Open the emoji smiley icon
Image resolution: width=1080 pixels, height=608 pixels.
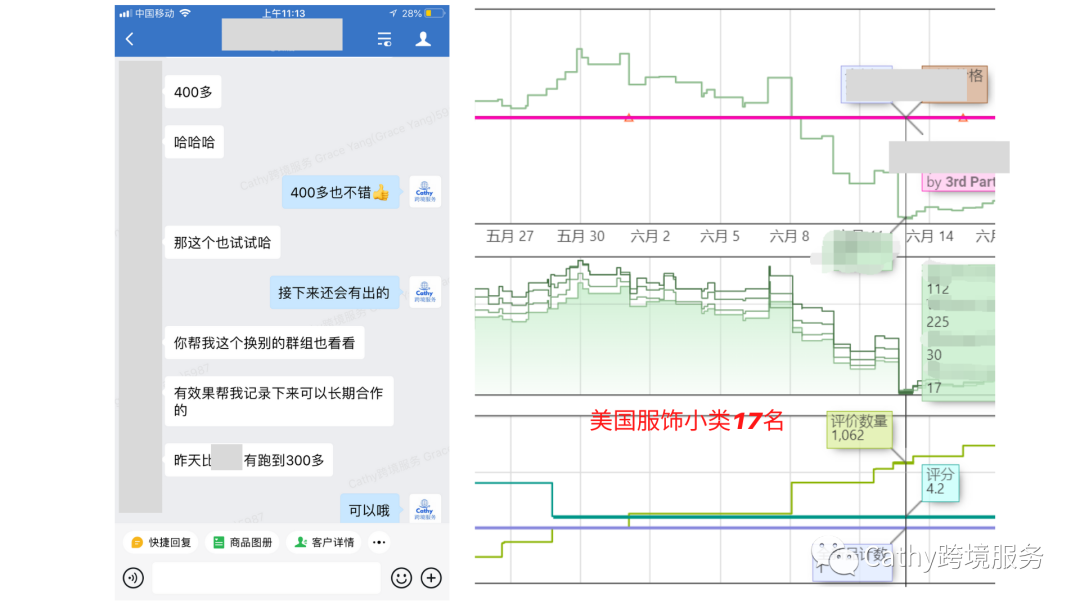point(401,578)
